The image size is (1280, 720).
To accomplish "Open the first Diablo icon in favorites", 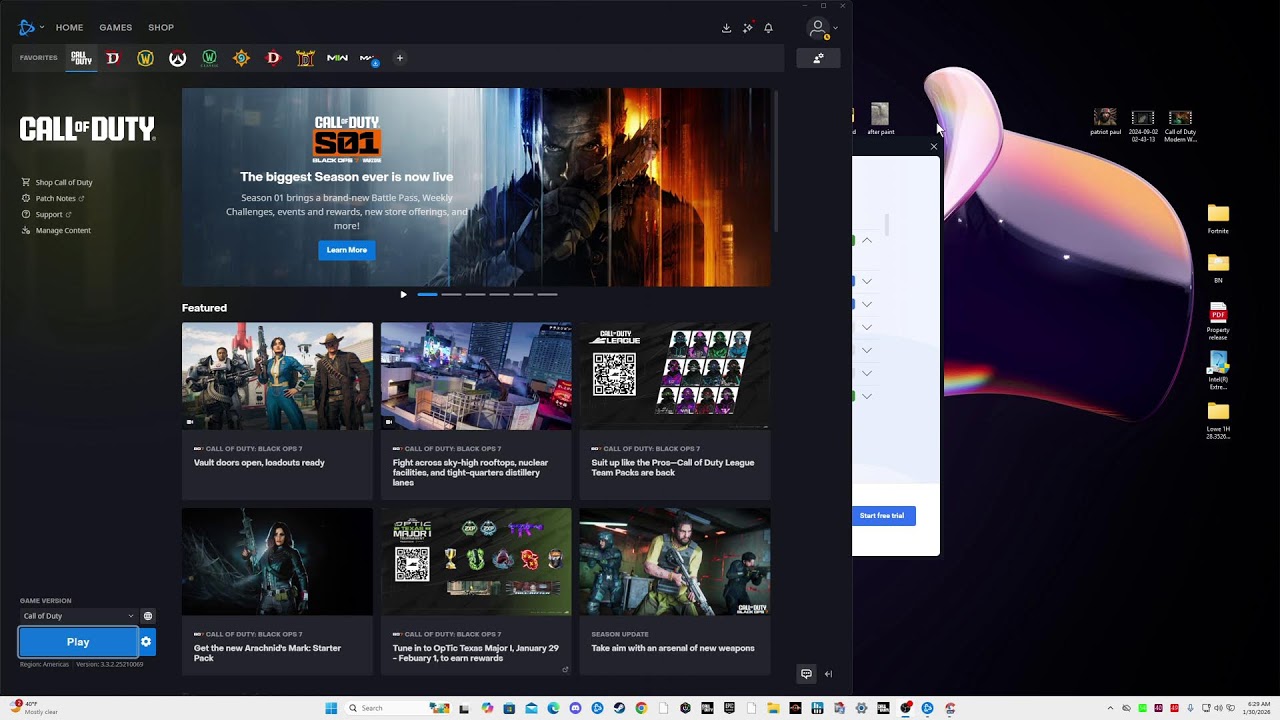I will (x=113, y=58).
